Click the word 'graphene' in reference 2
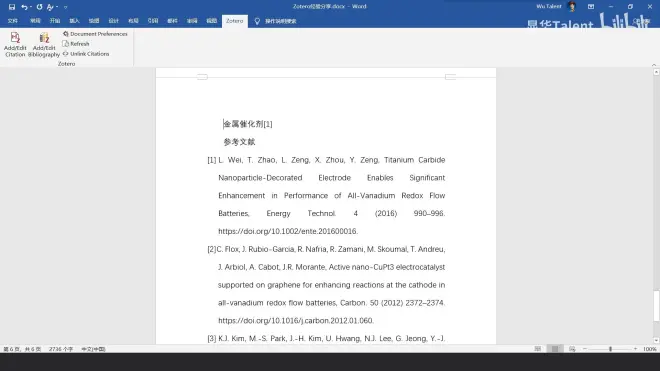 (284, 285)
